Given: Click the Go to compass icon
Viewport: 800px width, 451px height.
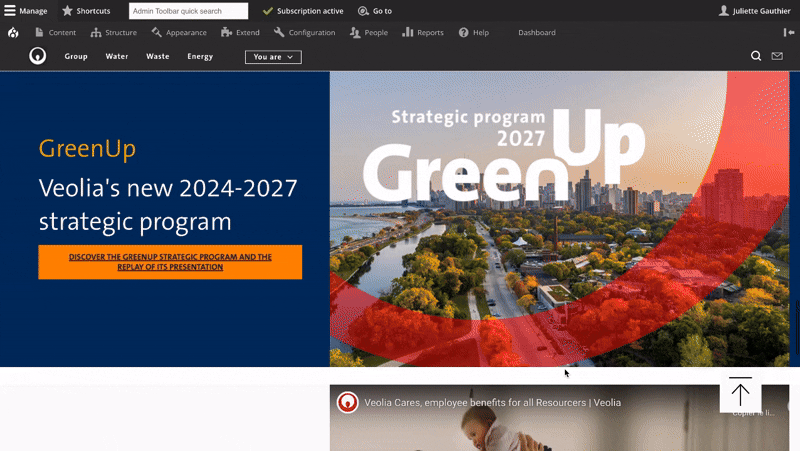Looking at the screenshot, I should click(x=364, y=11).
